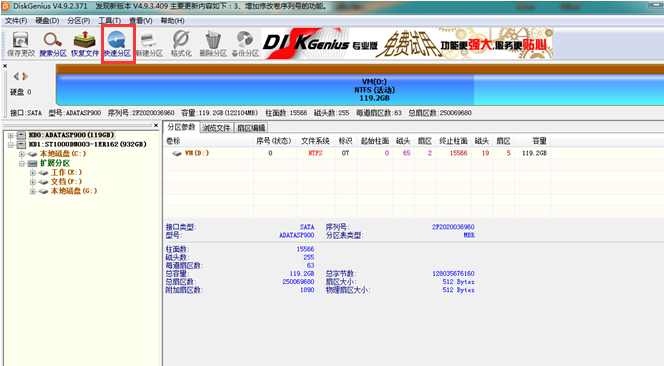Select 文档(F:) partition in tree
664x366 pixels.
pos(66,182)
